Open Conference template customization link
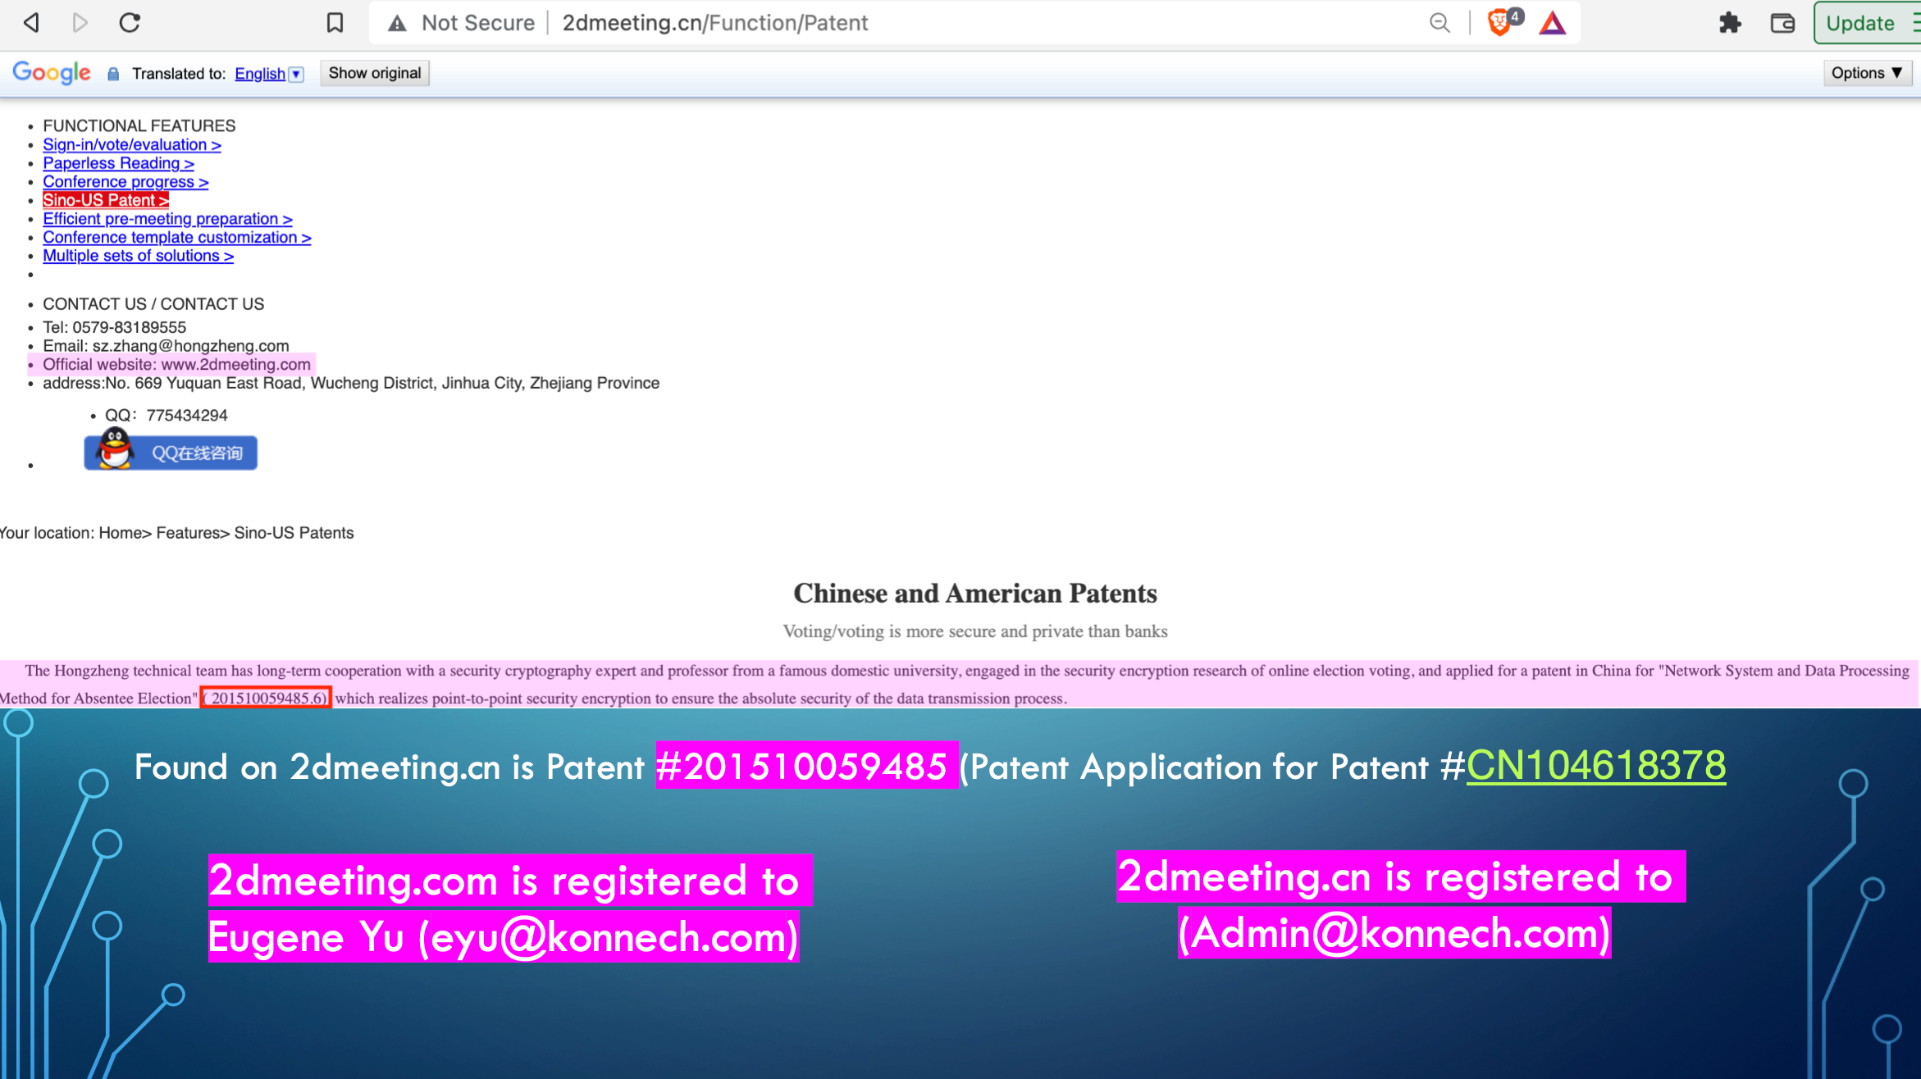 (177, 237)
